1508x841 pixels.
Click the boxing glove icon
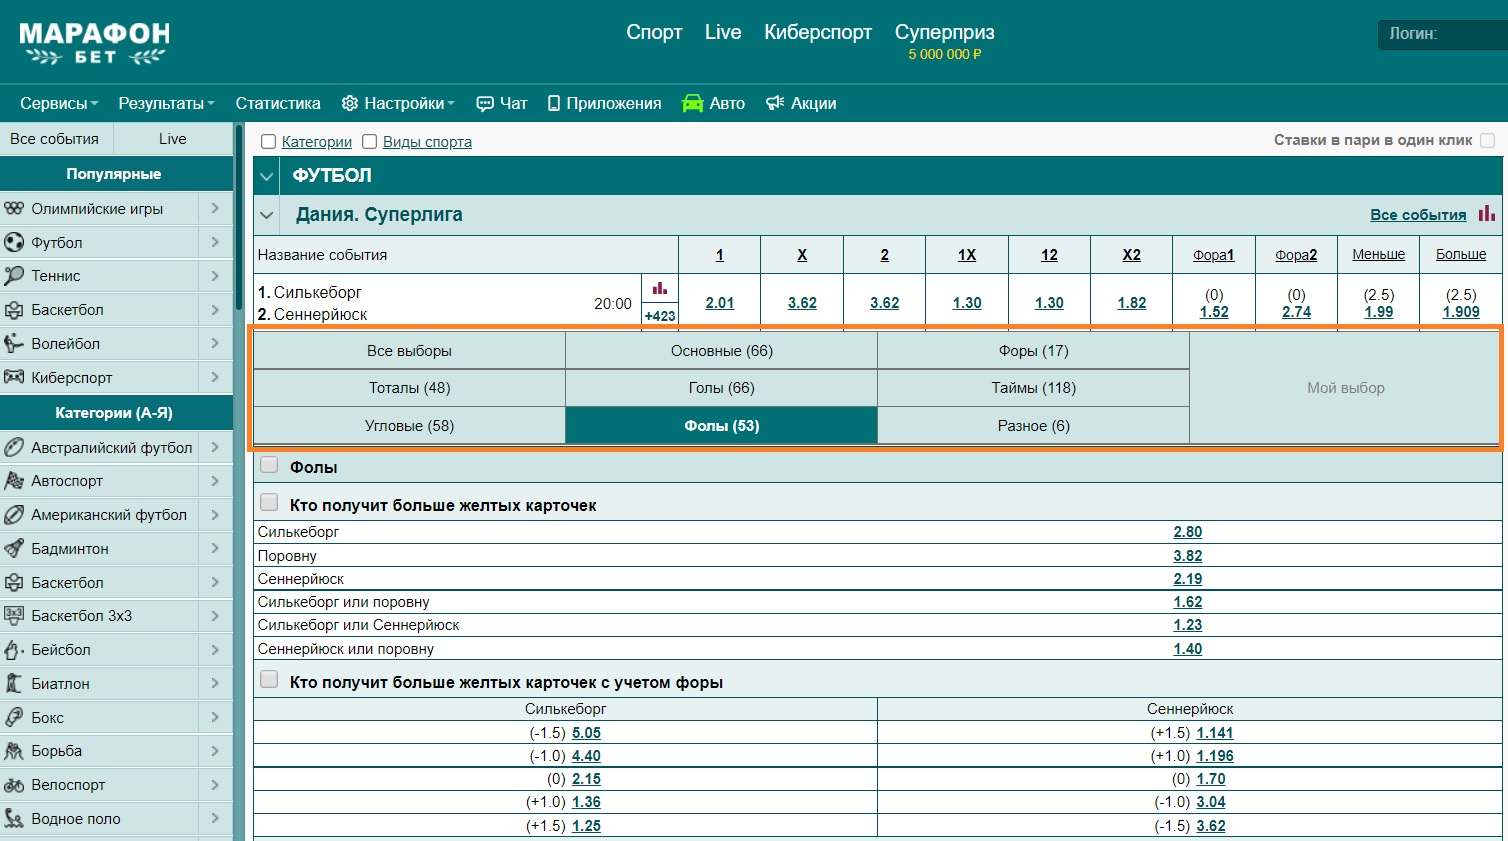(x=14, y=717)
